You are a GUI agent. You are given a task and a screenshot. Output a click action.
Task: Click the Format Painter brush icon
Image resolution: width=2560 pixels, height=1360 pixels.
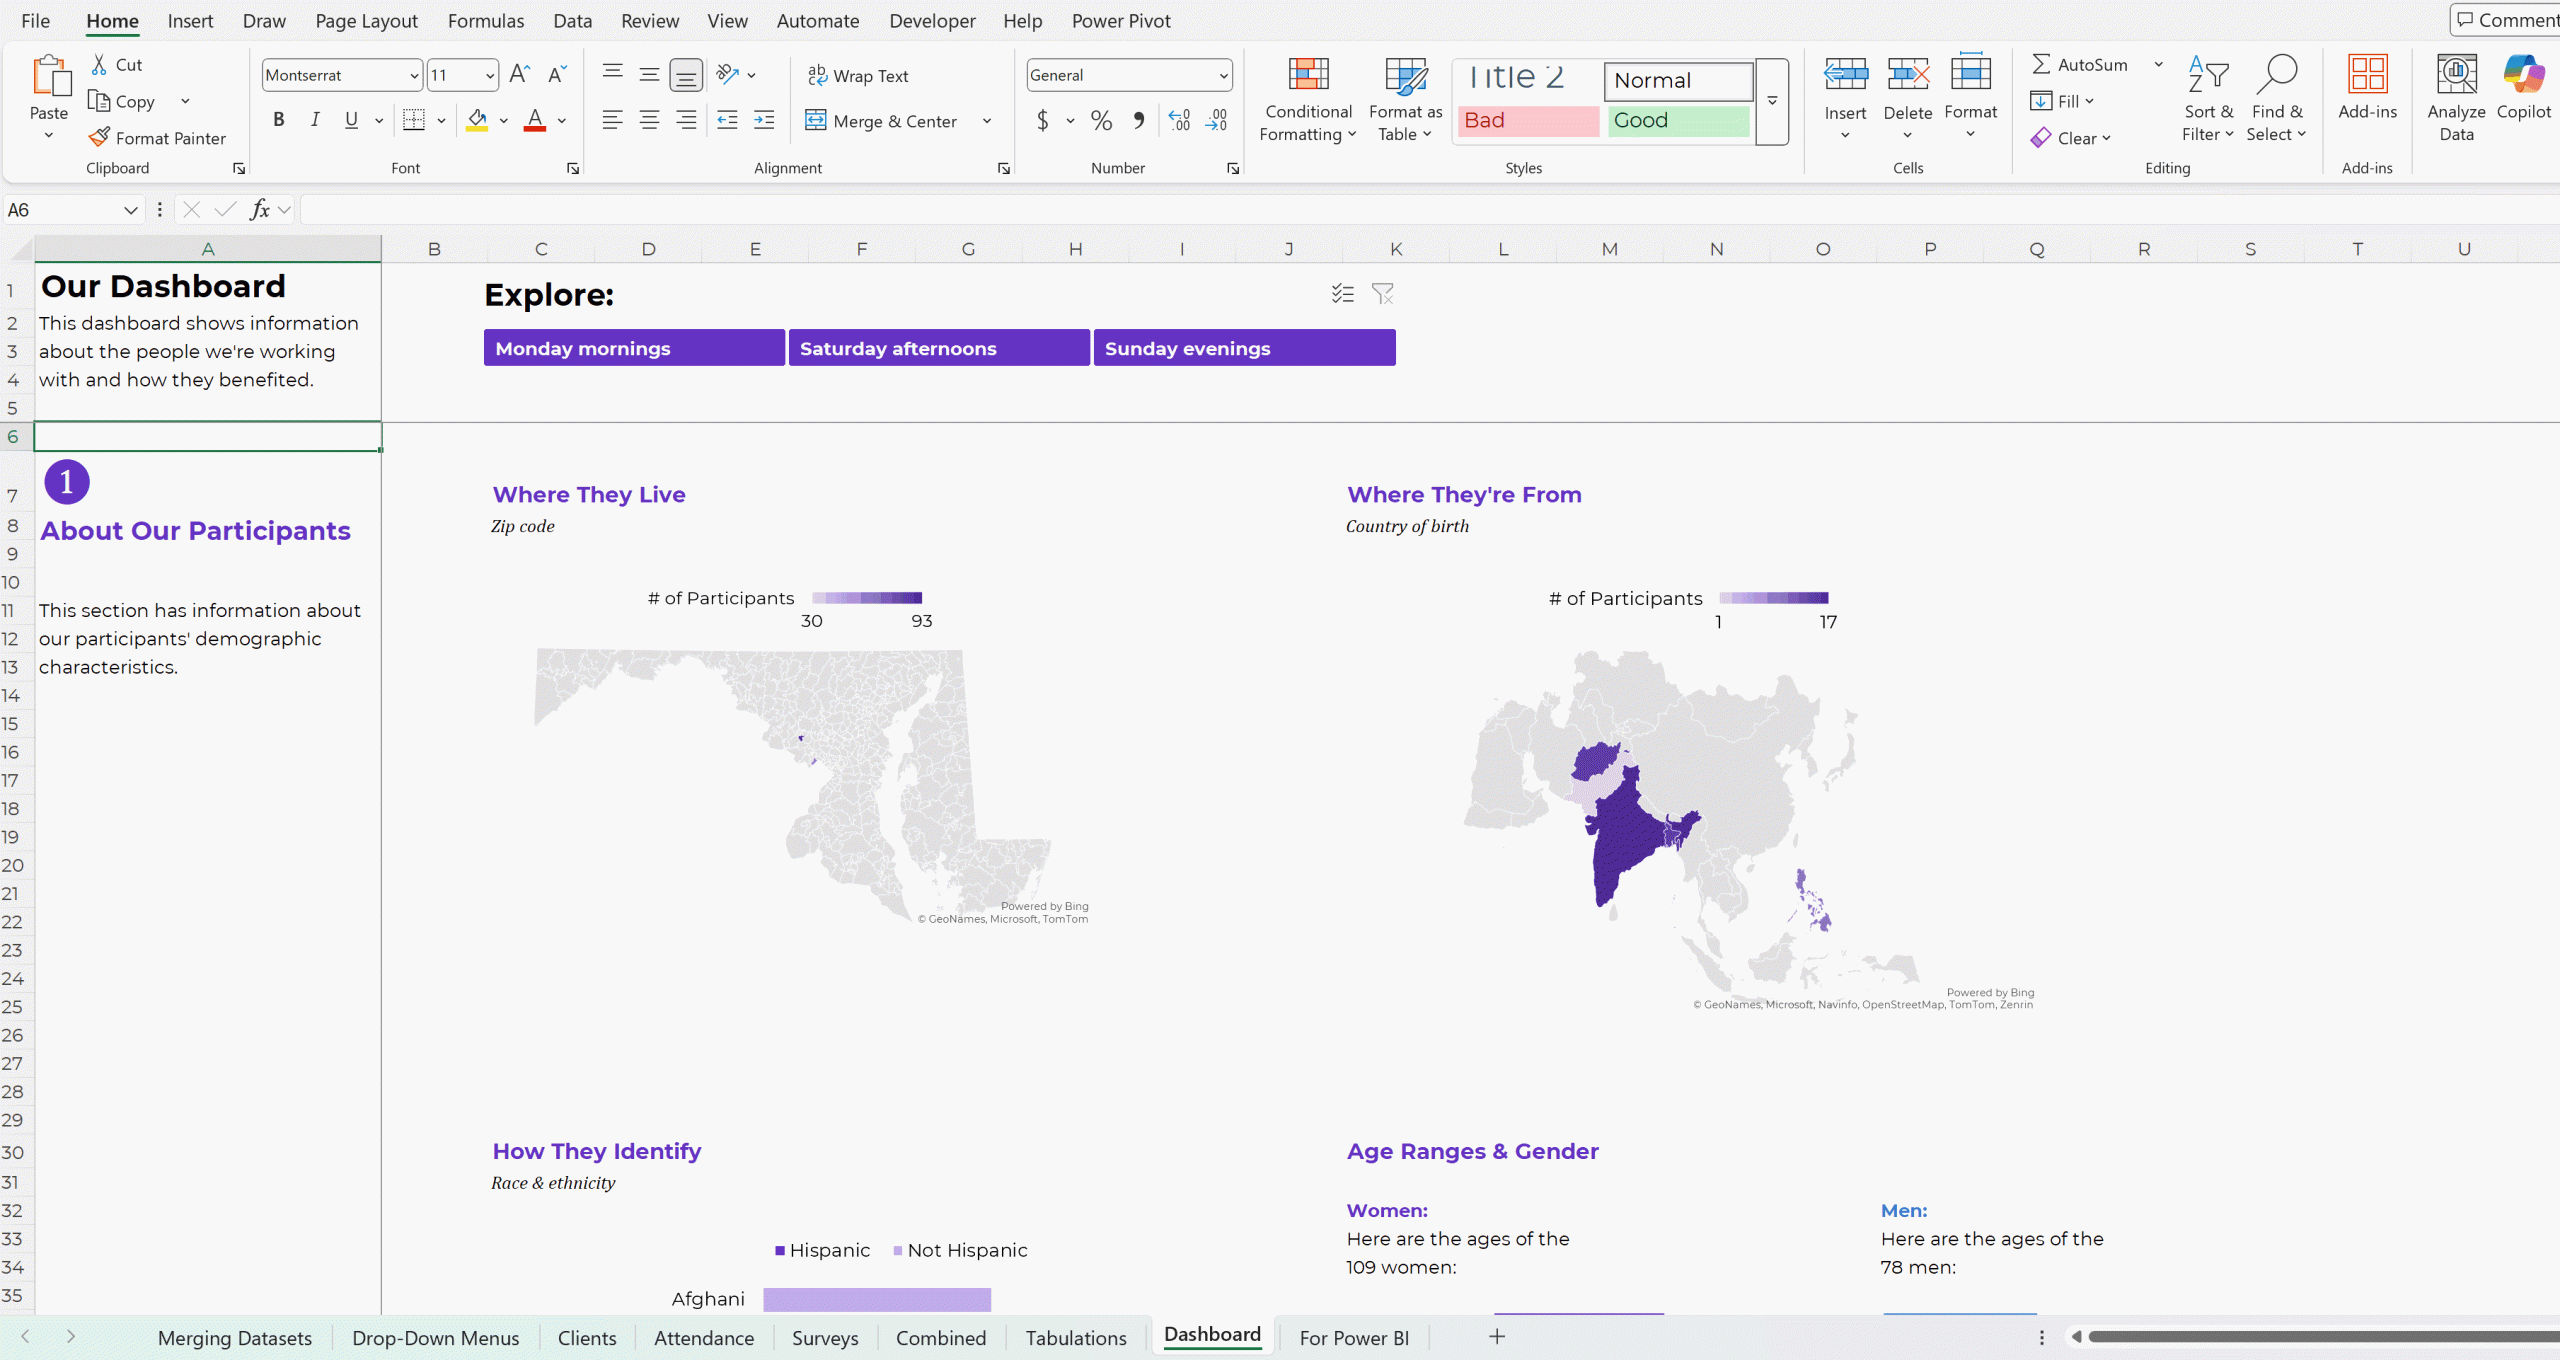point(99,138)
